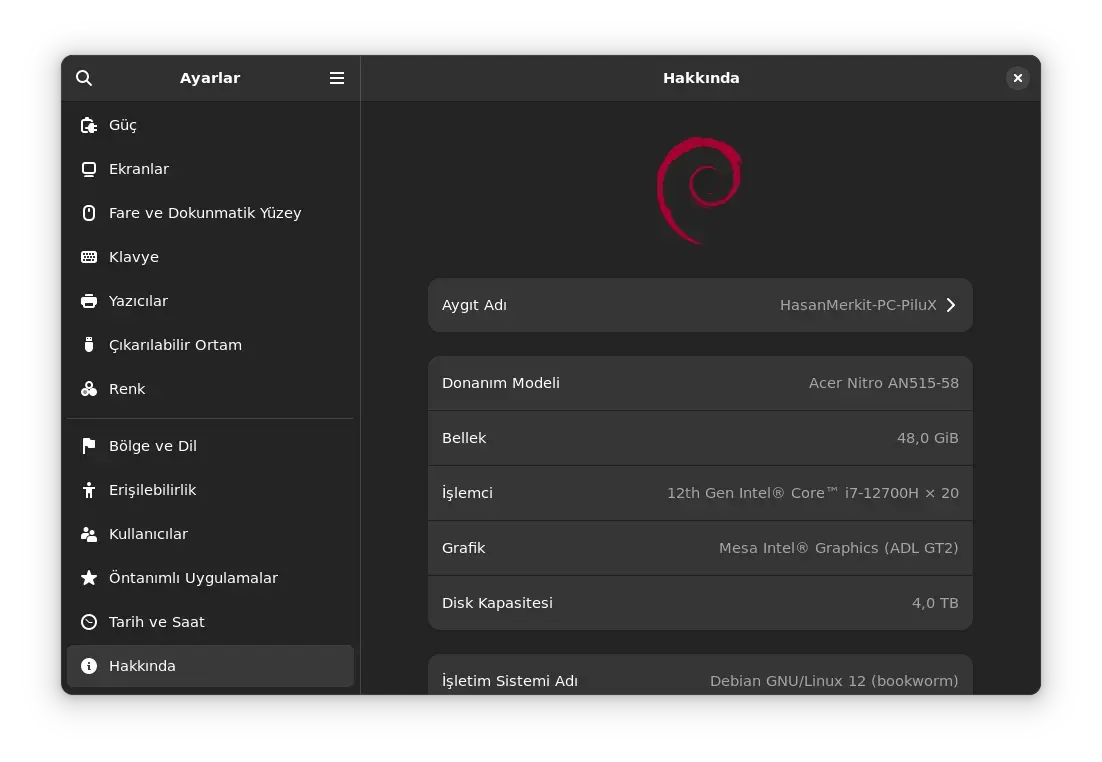The height and width of the screenshot is (762, 1102).
Task: Open the settings search magnifier icon
Action: pos(84,78)
